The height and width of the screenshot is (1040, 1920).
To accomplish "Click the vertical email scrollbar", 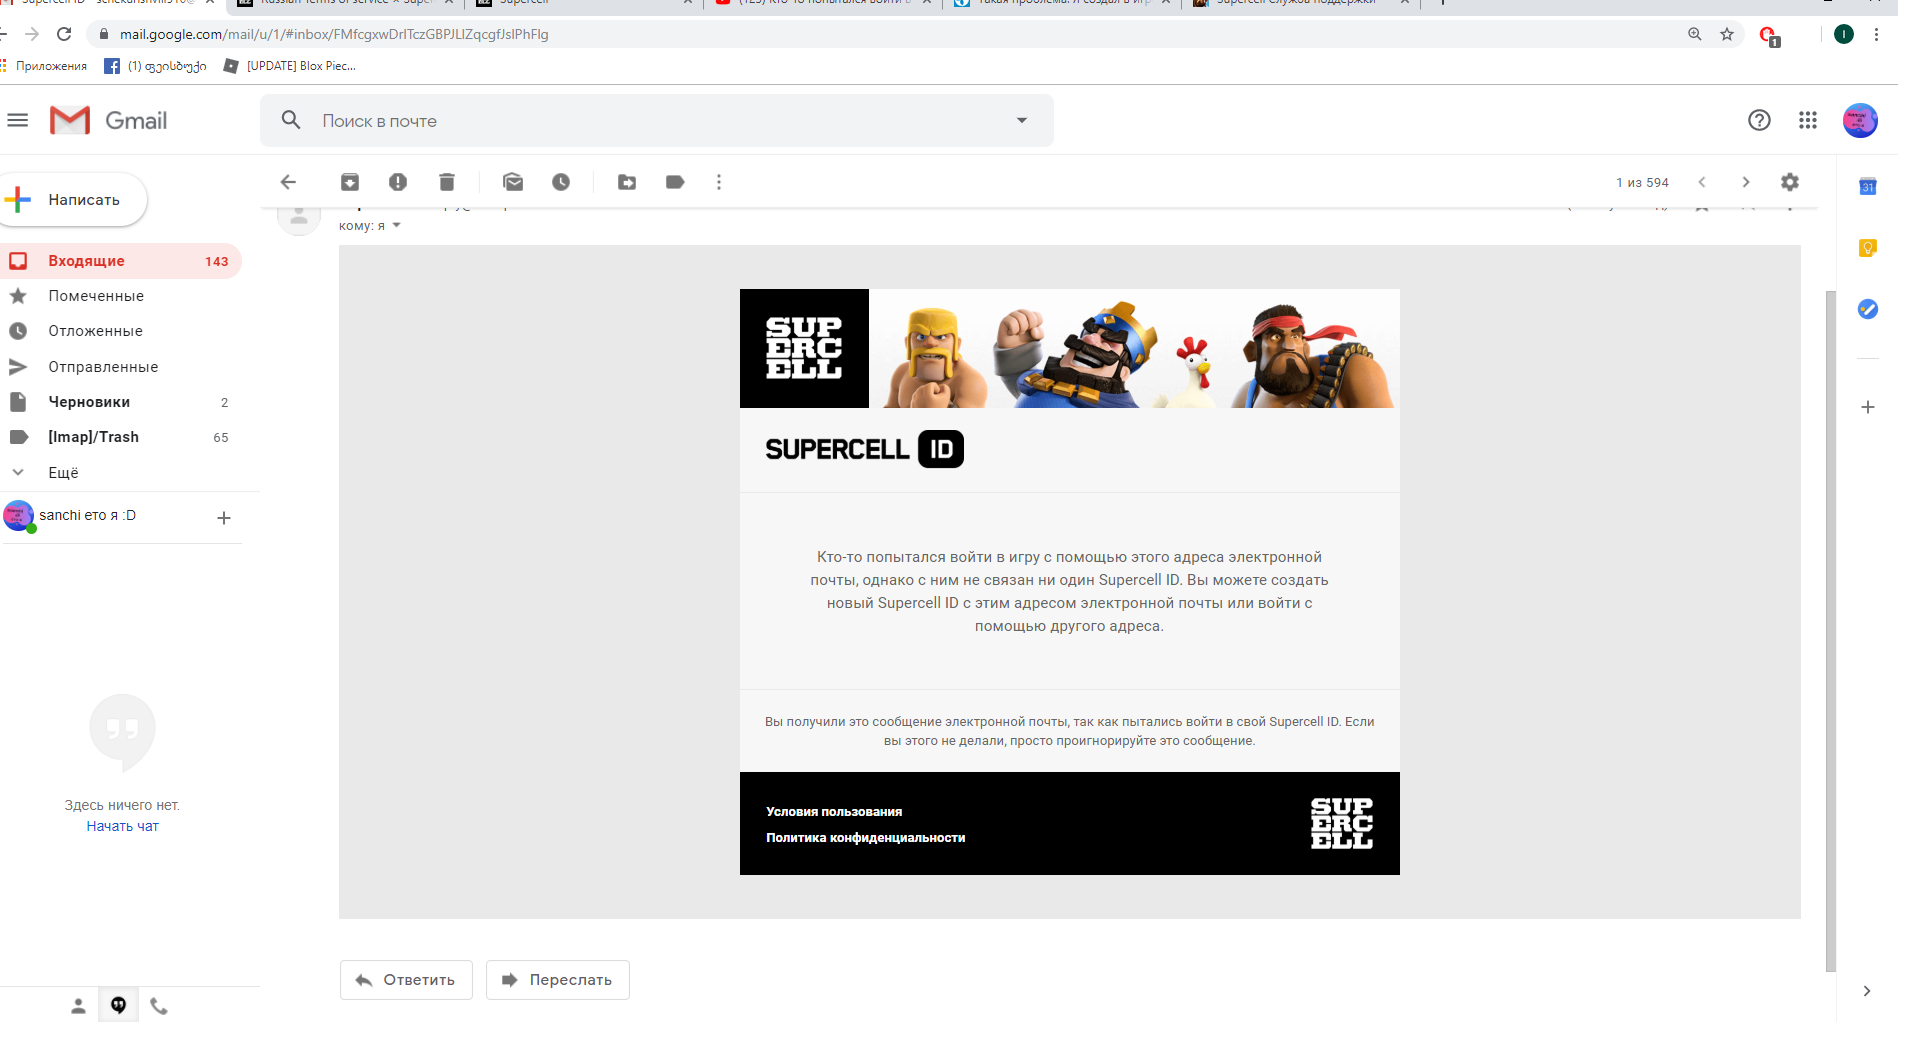I will 1831,630.
